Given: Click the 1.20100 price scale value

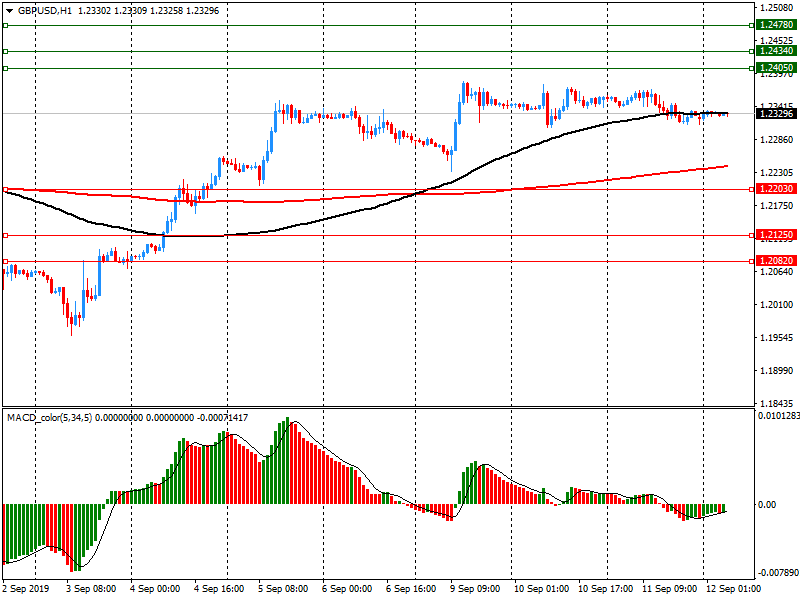Looking at the screenshot, I should tap(777, 305).
